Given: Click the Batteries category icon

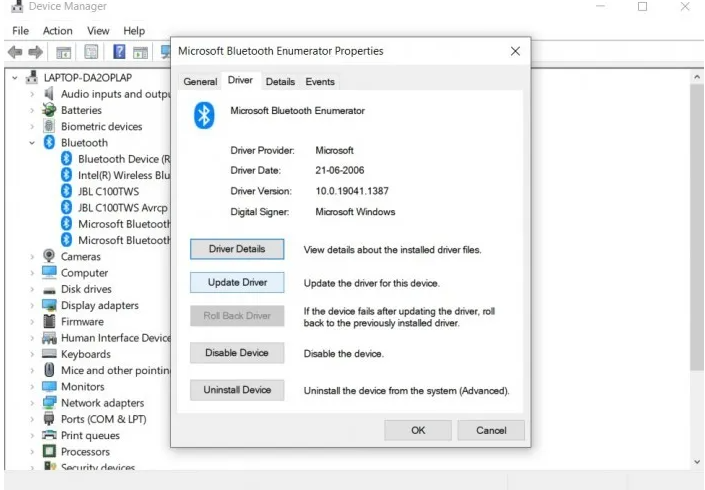Looking at the screenshot, I should click(x=49, y=110).
